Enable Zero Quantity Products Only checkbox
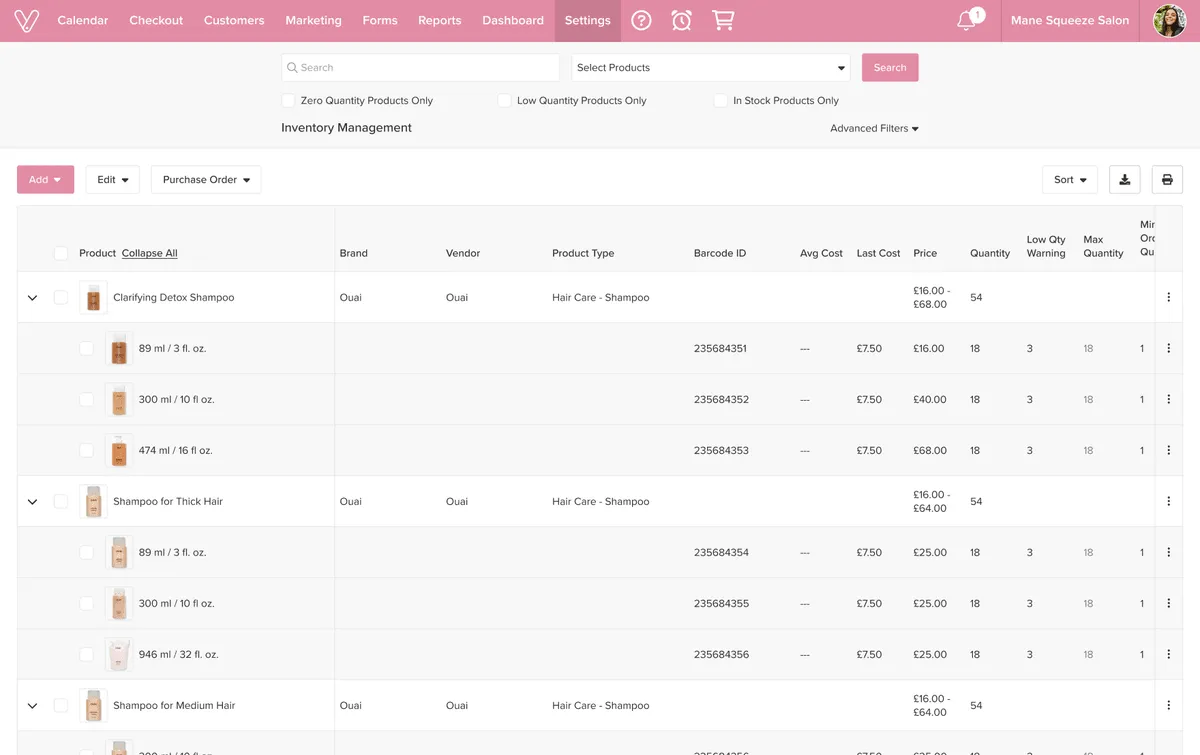 click(288, 101)
